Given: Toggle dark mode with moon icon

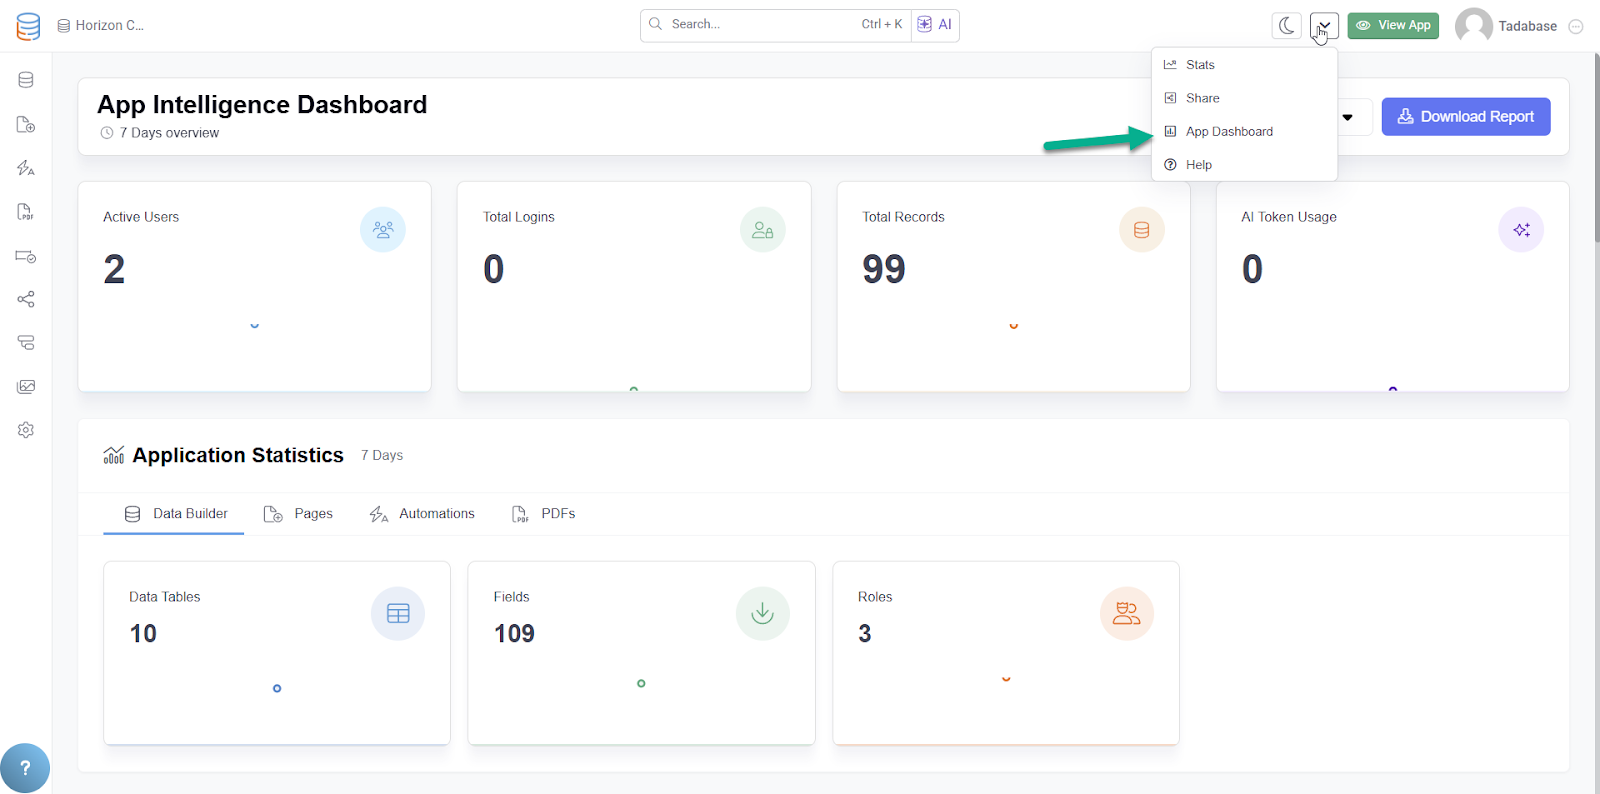Looking at the screenshot, I should coord(1287,26).
